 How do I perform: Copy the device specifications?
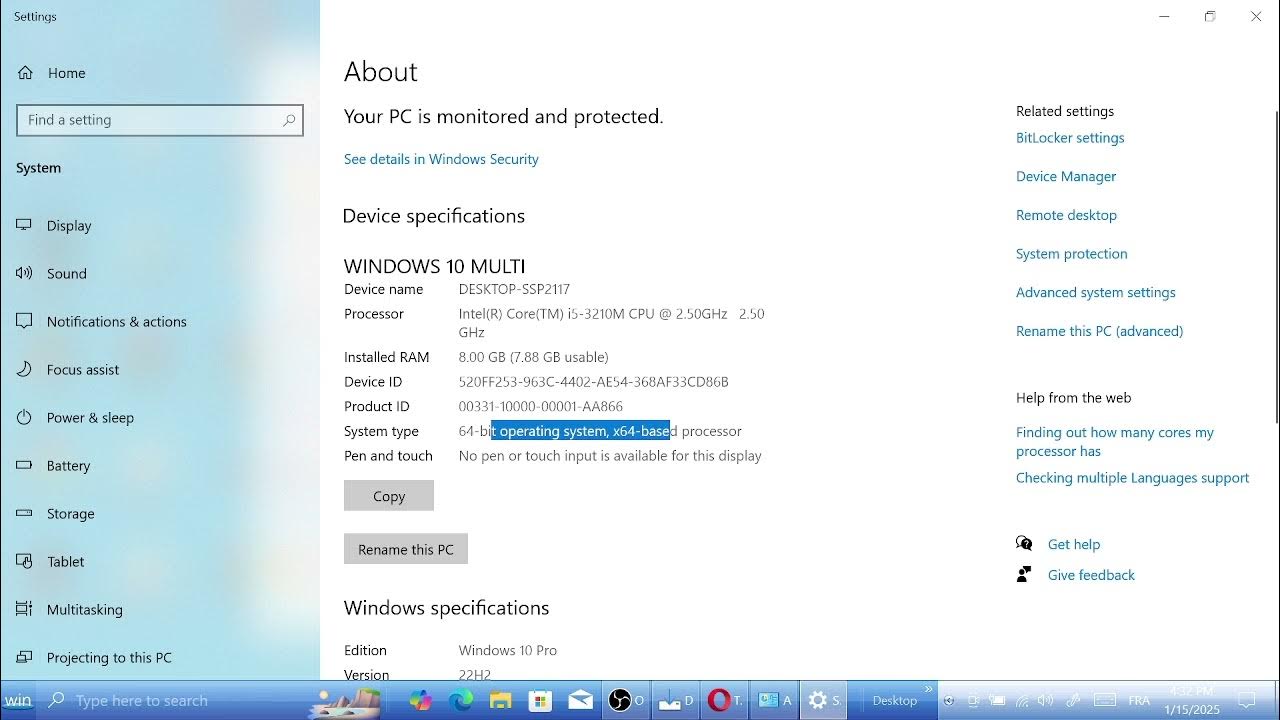tap(389, 496)
